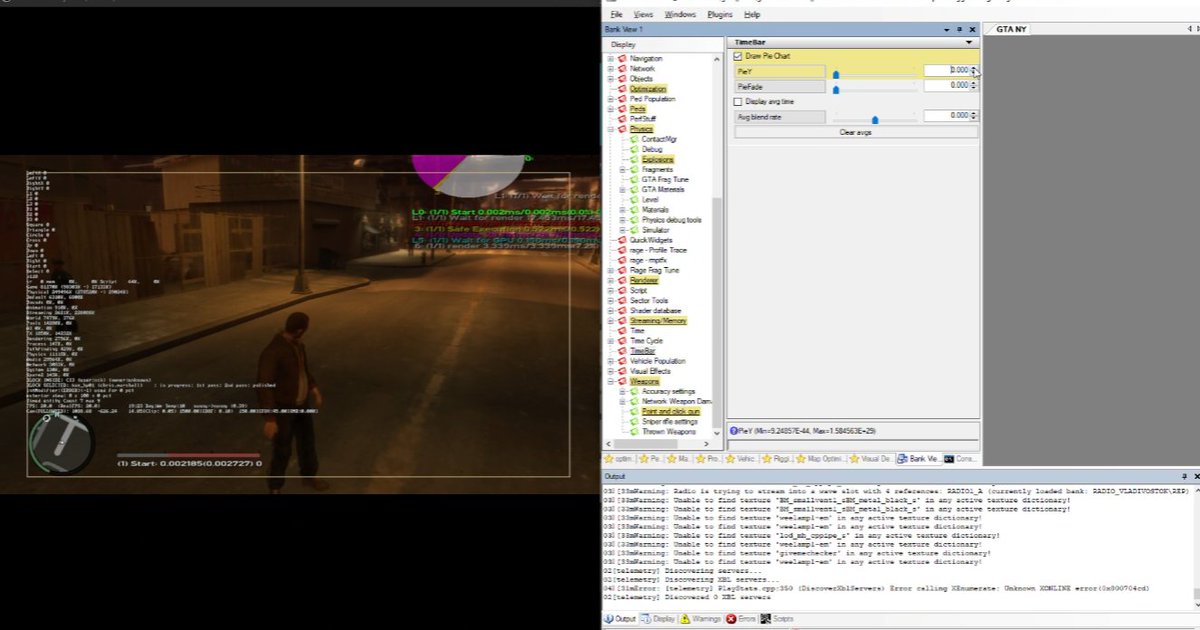Click the Clear avgs button
The width and height of the screenshot is (1200, 630).
855,132
